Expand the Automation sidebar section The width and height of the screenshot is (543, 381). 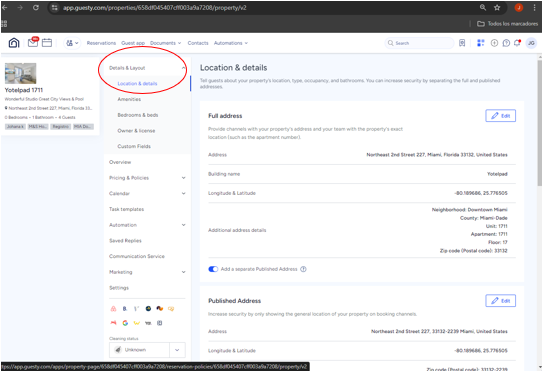pos(148,225)
